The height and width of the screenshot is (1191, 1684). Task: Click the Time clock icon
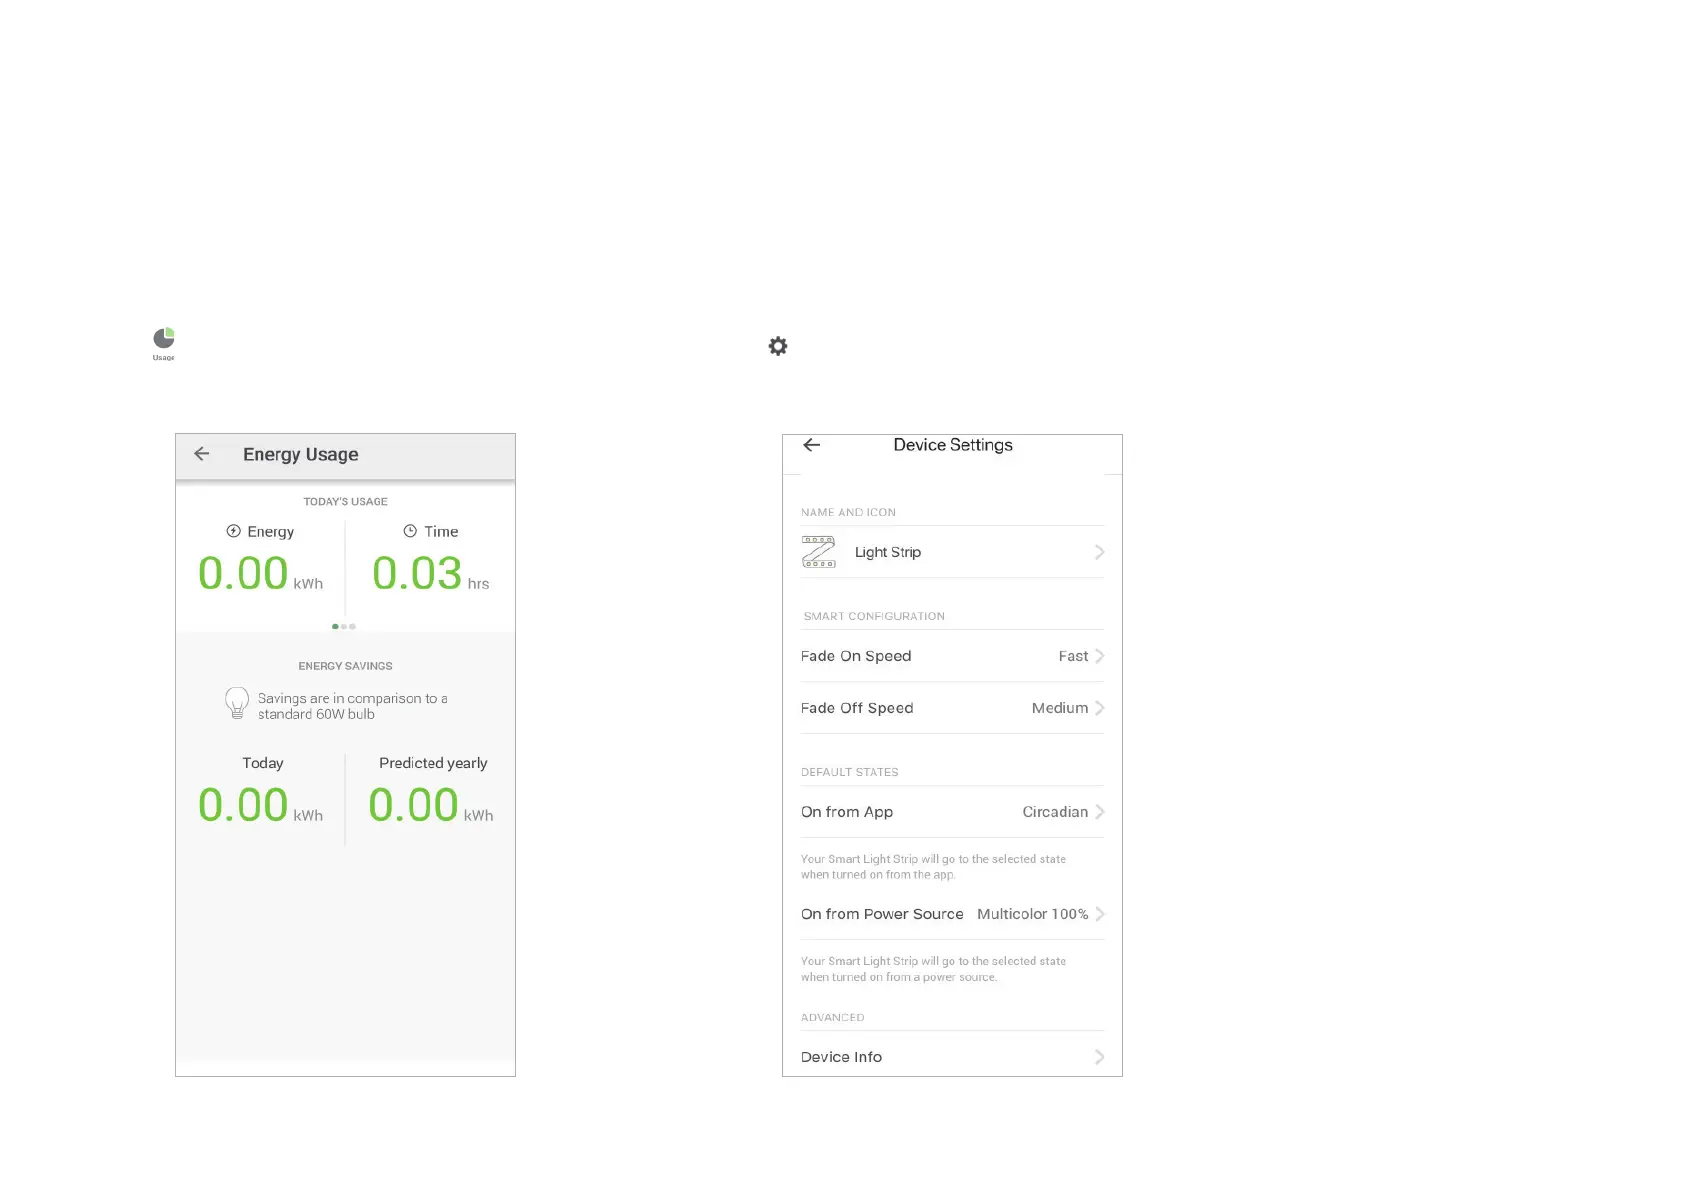[410, 531]
